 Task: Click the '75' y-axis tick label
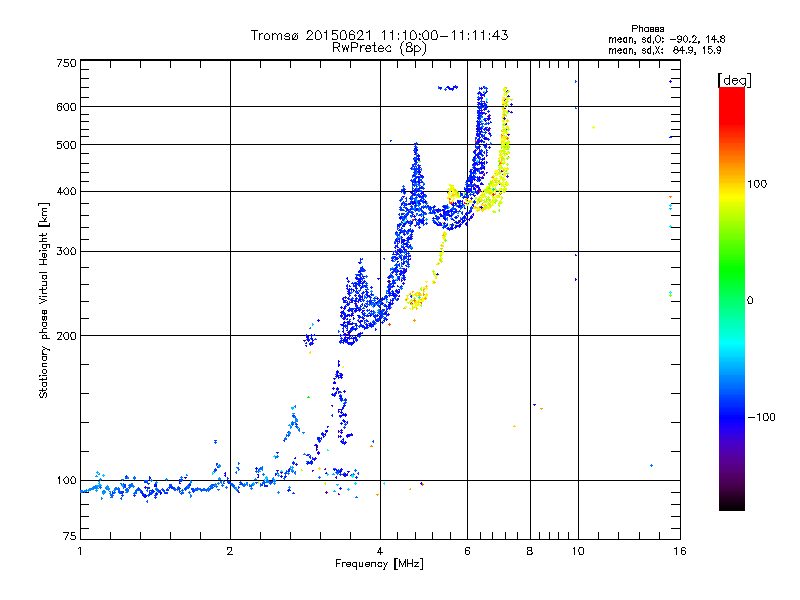(70, 536)
